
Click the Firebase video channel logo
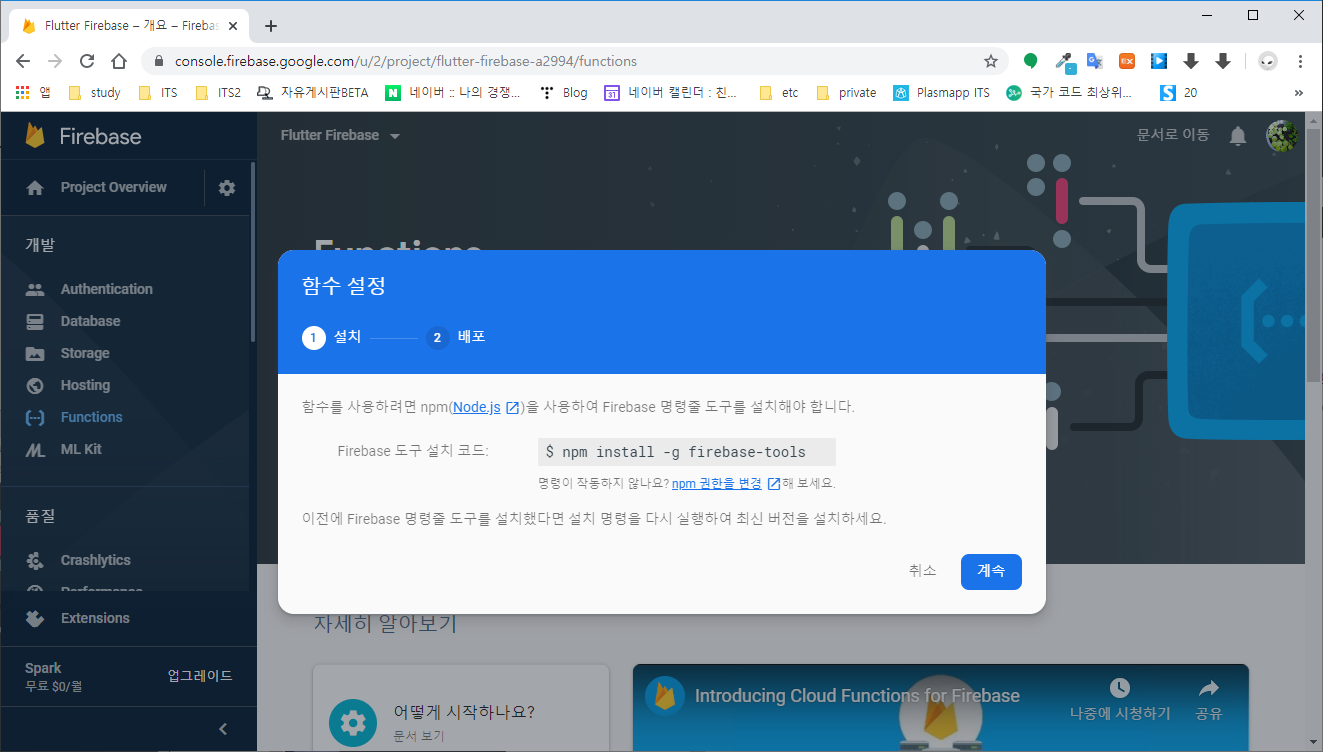(x=665, y=696)
